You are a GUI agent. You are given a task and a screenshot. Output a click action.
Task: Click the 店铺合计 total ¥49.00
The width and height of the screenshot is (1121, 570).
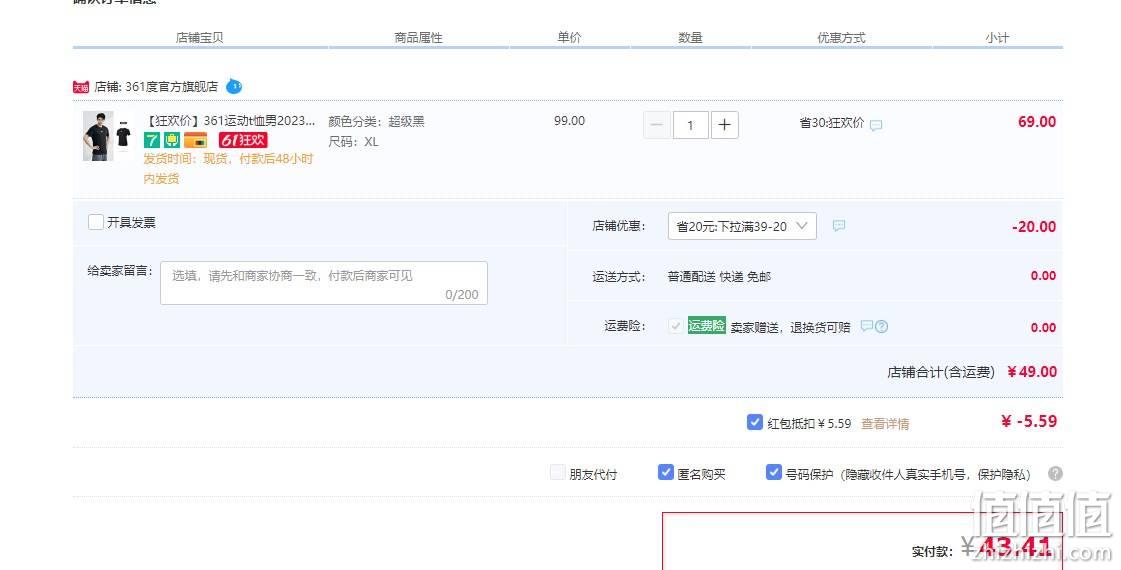click(x=1032, y=372)
